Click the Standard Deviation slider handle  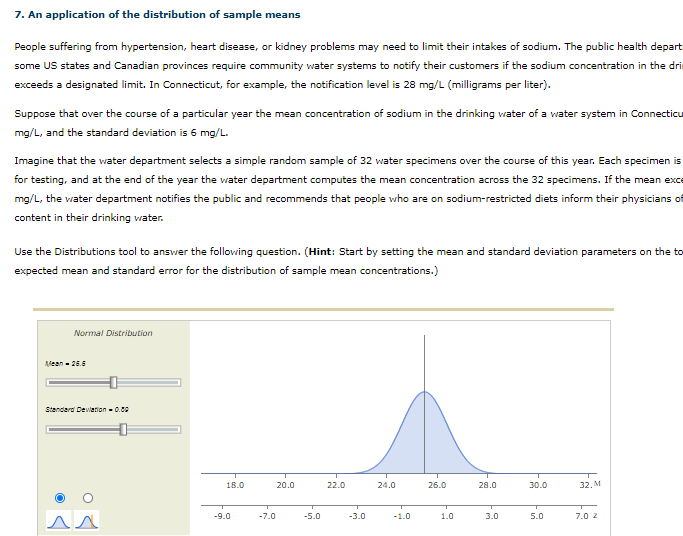[123, 429]
